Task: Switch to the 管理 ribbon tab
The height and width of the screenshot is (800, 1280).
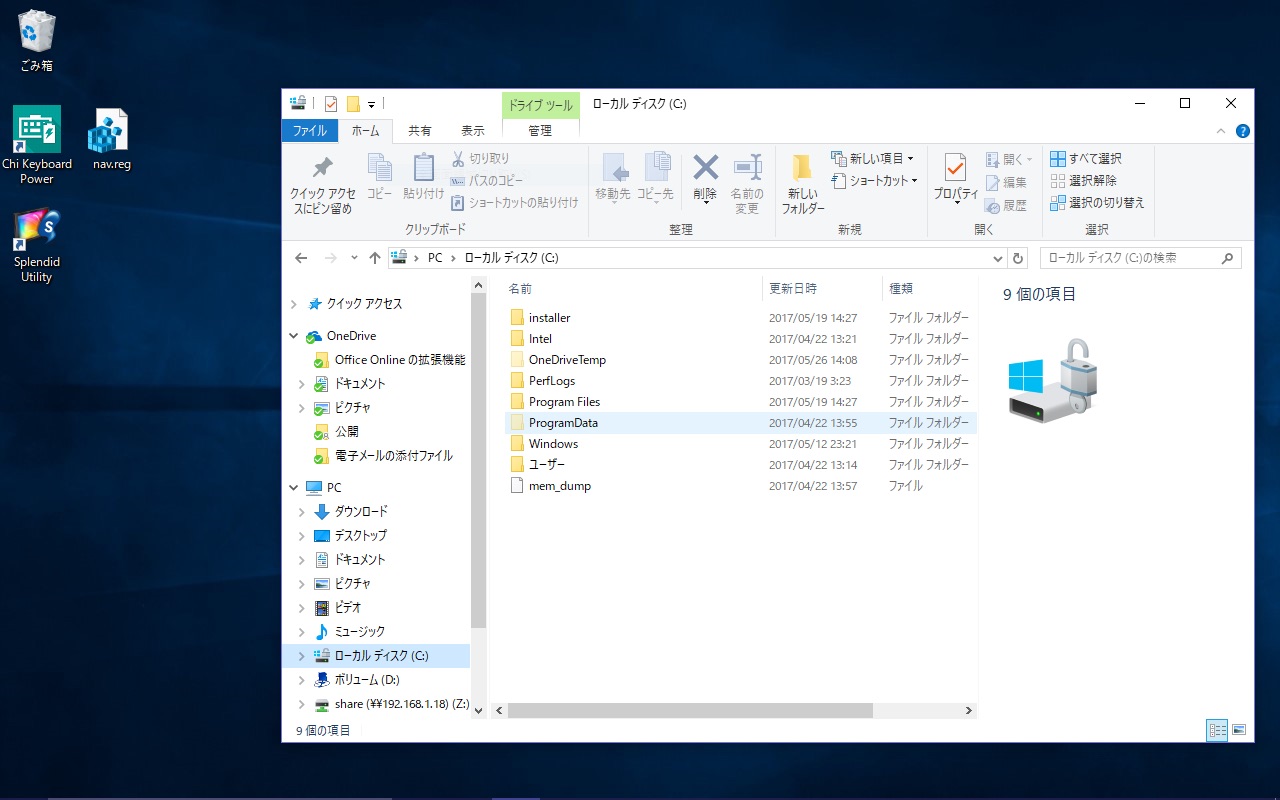Action: tap(540, 131)
